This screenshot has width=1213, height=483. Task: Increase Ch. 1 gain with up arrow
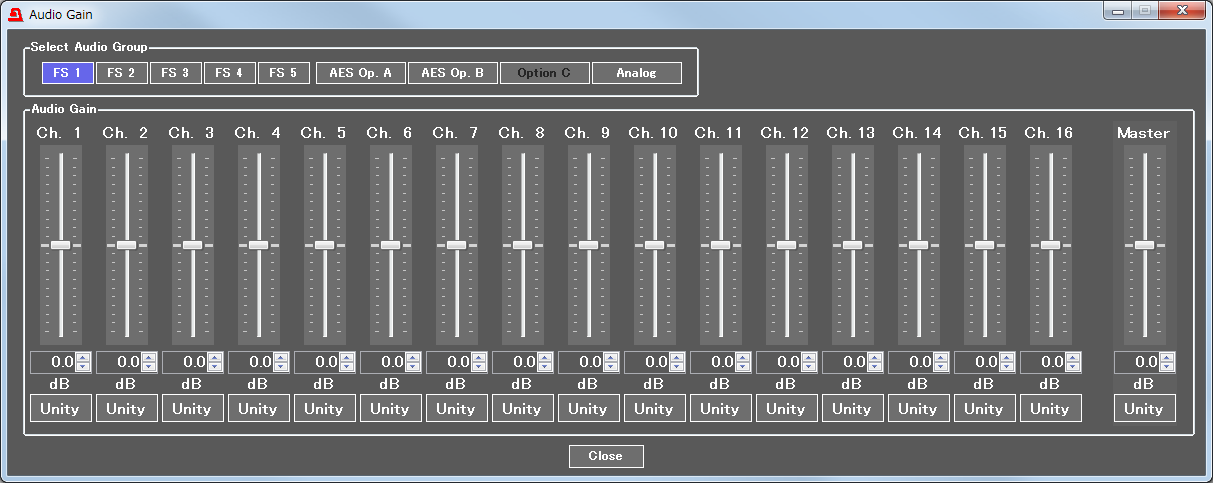pos(83,357)
